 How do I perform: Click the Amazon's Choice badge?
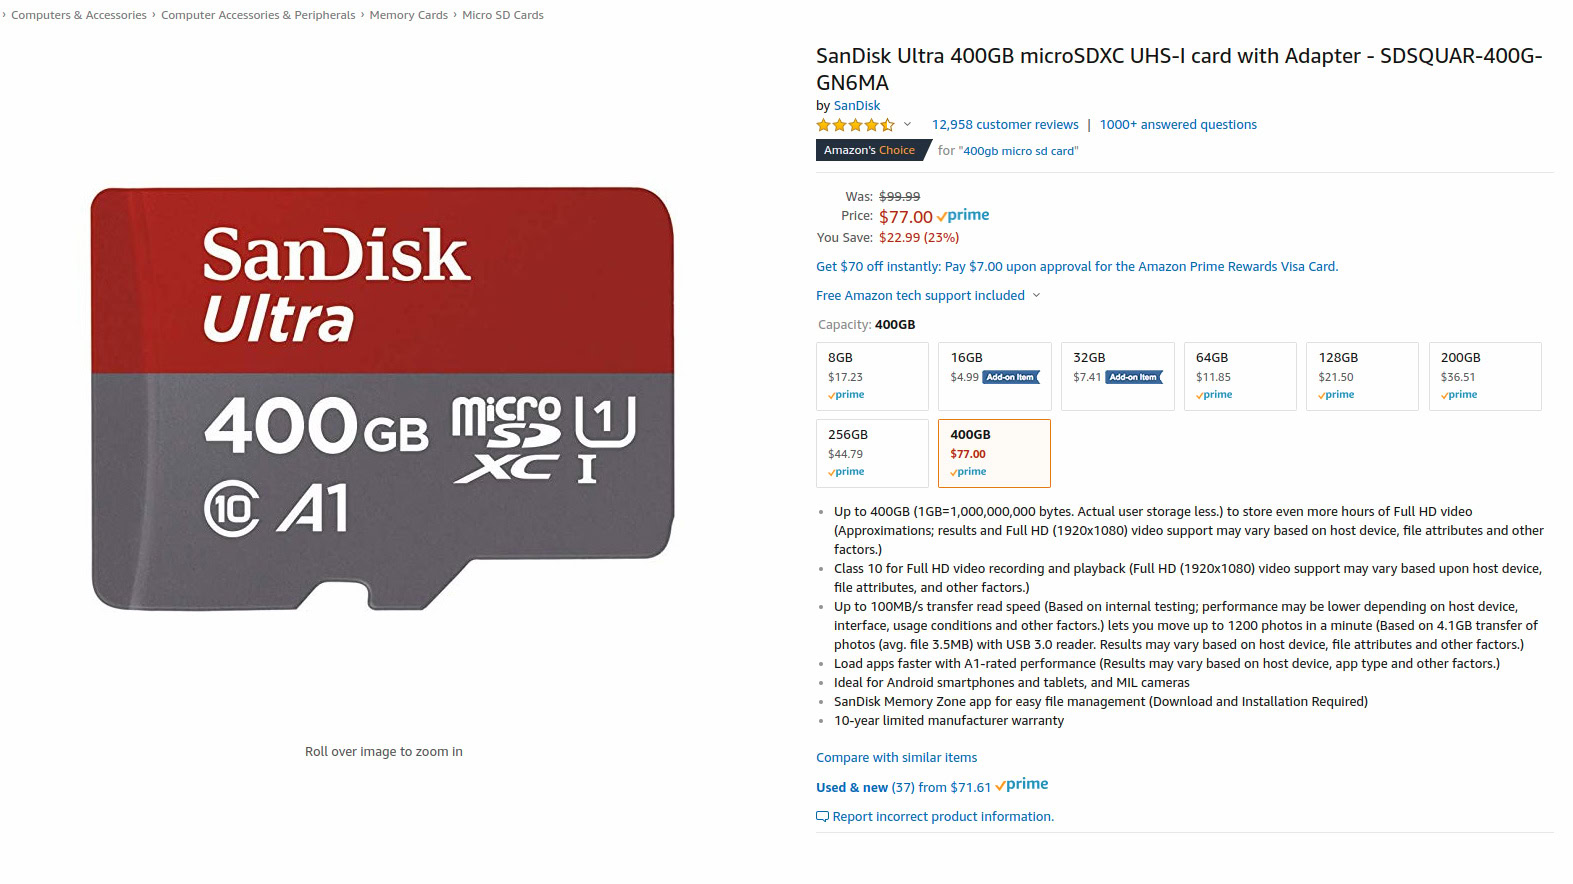point(869,151)
